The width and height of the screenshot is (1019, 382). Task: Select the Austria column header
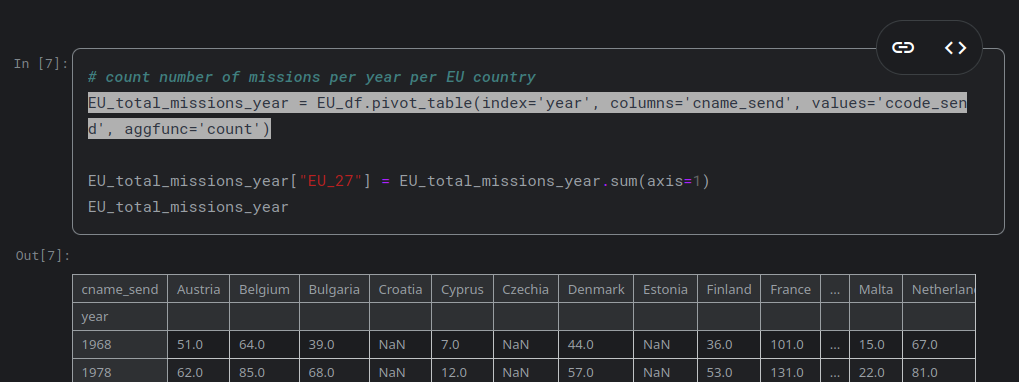(198, 289)
